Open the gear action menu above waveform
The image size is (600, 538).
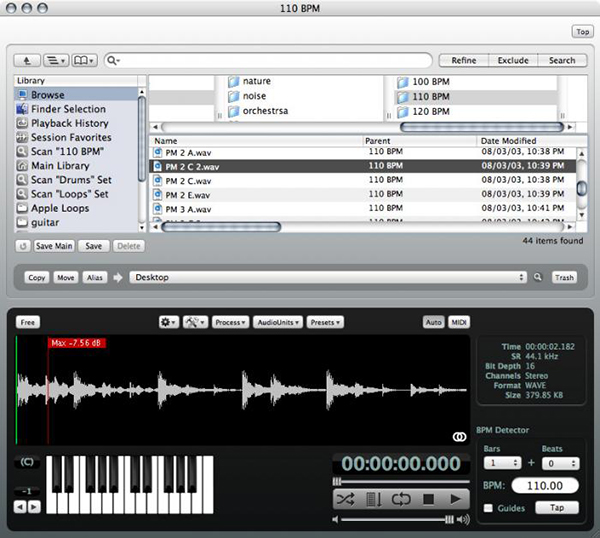click(x=168, y=322)
